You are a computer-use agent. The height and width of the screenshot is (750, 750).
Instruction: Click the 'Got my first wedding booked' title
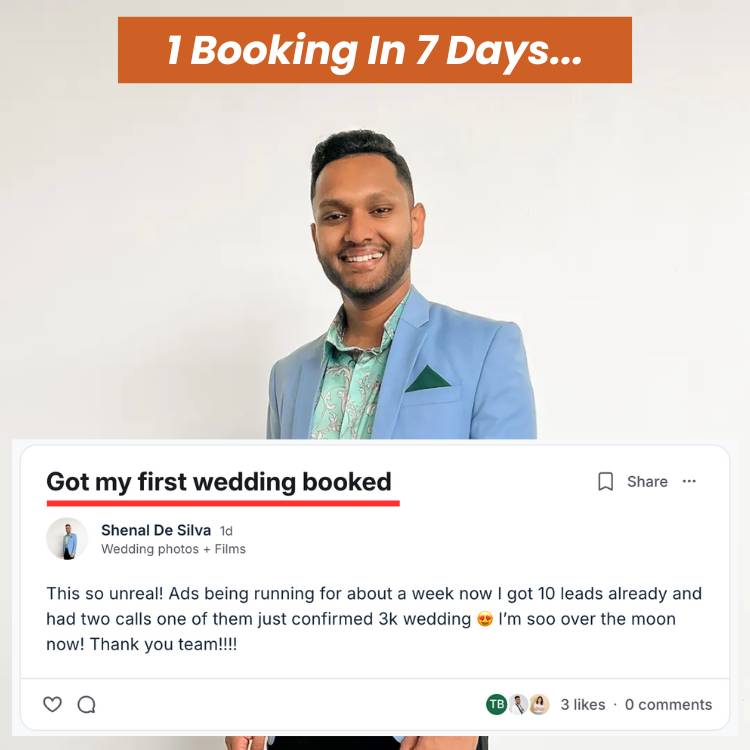(x=219, y=482)
